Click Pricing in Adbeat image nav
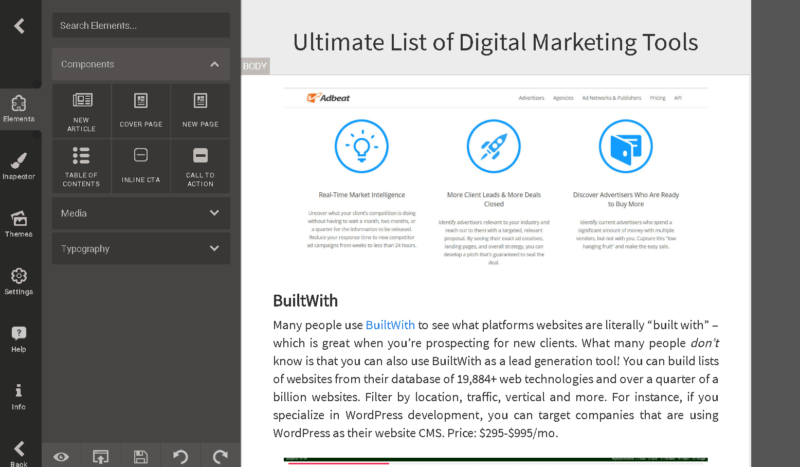Image resolution: width=800 pixels, height=467 pixels. coord(658,98)
